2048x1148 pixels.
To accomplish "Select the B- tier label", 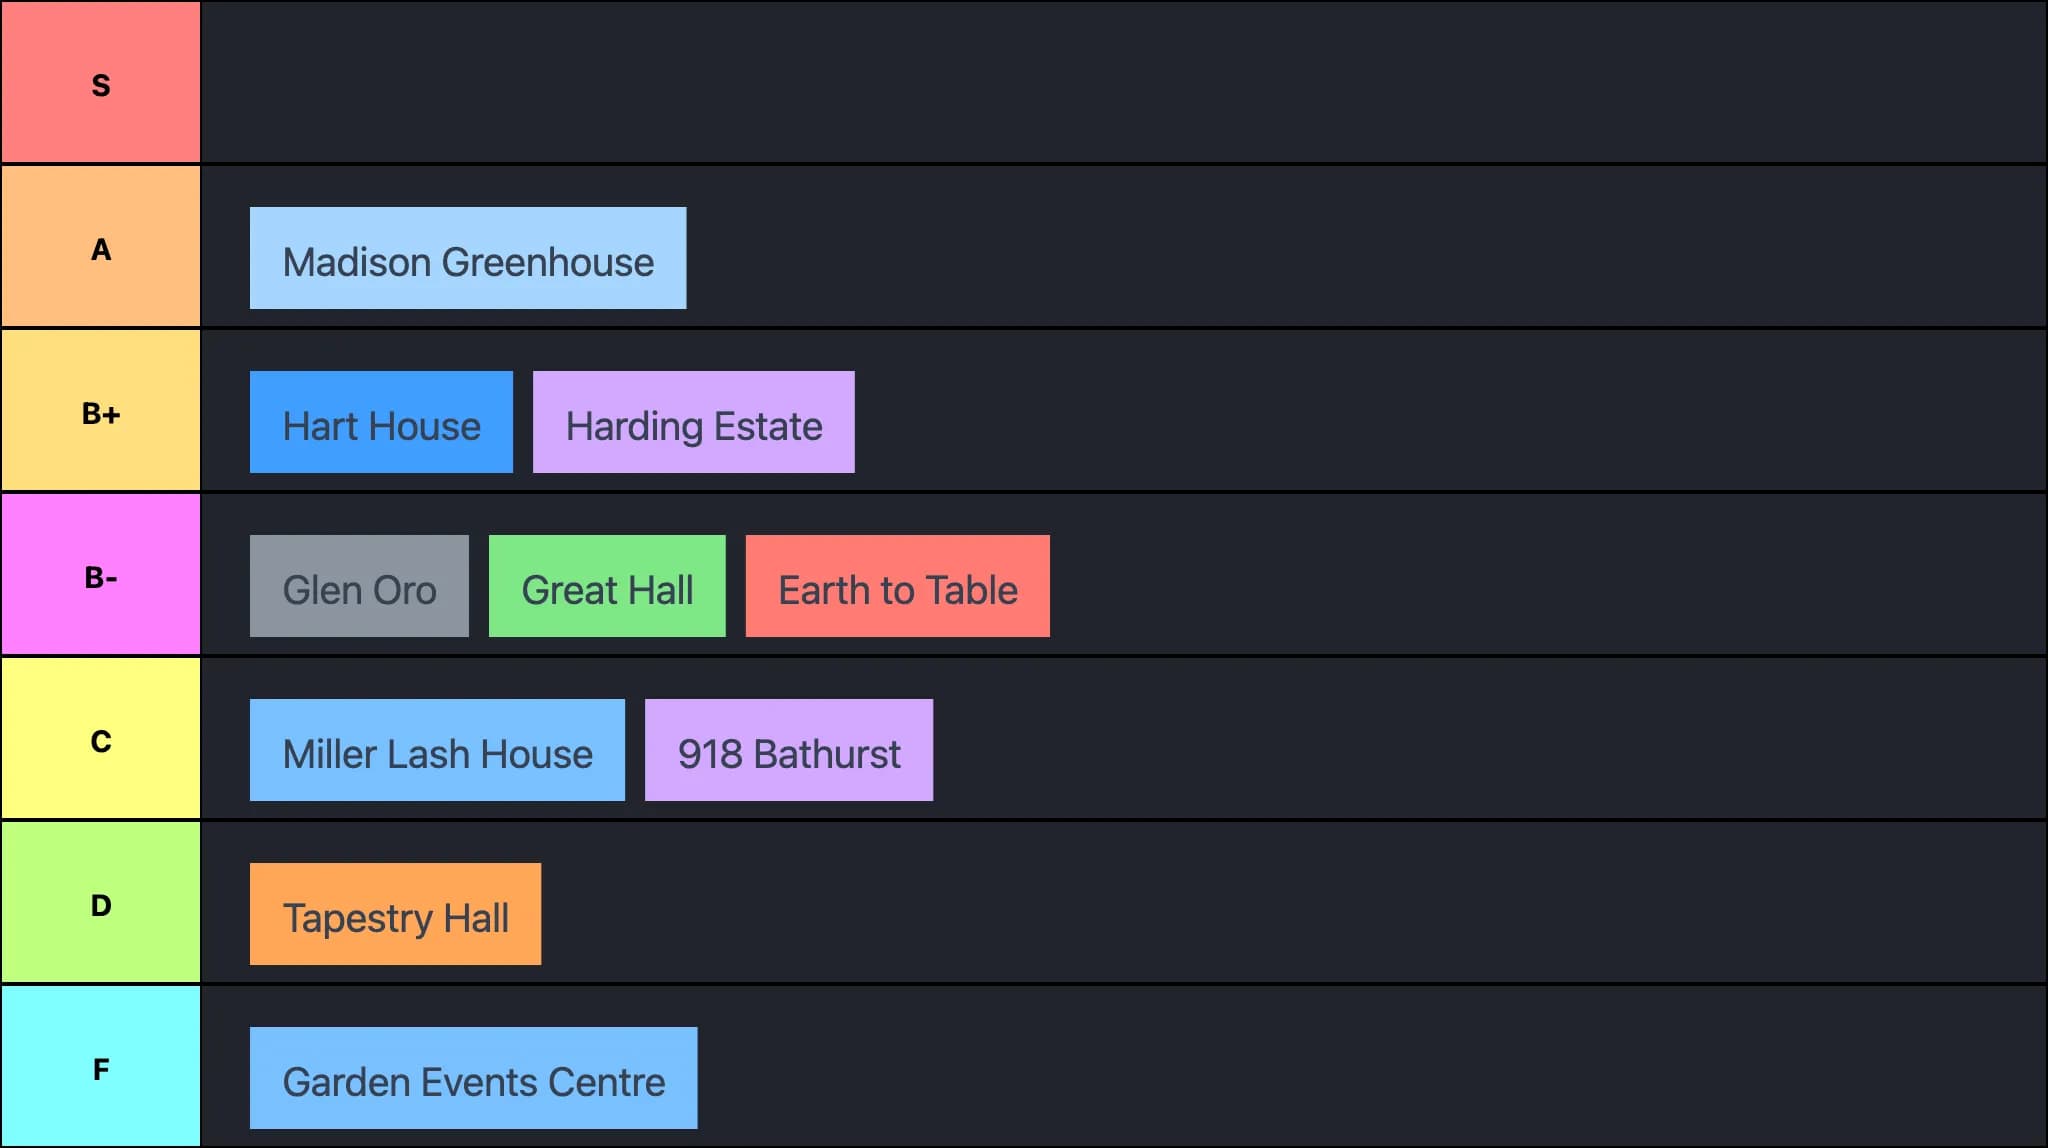I will click(x=100, y=575).
